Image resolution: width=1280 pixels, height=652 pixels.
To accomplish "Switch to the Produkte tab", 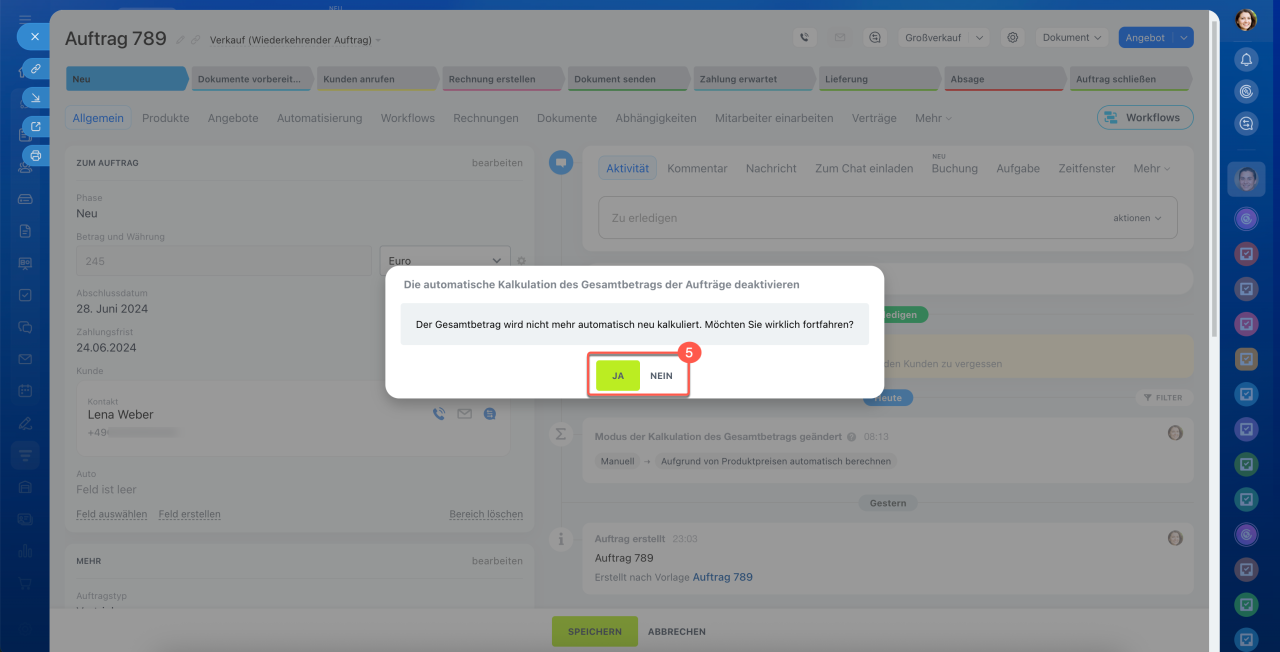I will click(166, 118).
